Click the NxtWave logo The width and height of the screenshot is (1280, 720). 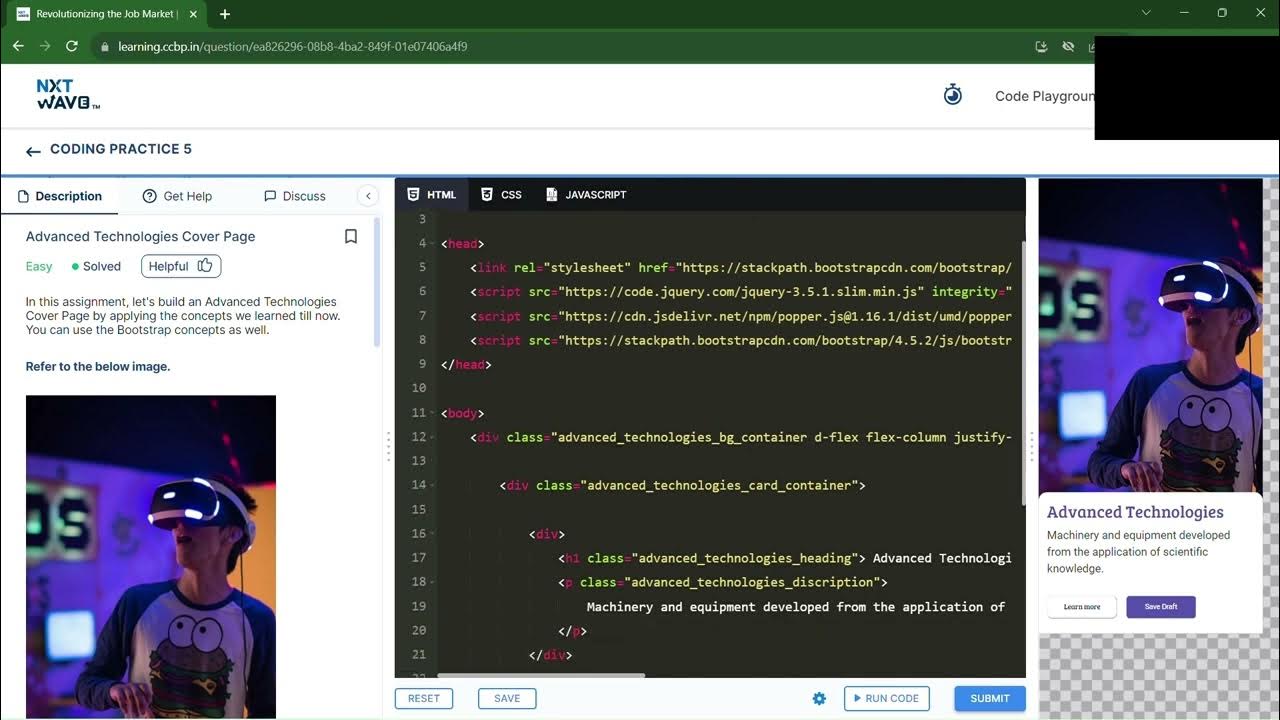(x=68, y=95)
